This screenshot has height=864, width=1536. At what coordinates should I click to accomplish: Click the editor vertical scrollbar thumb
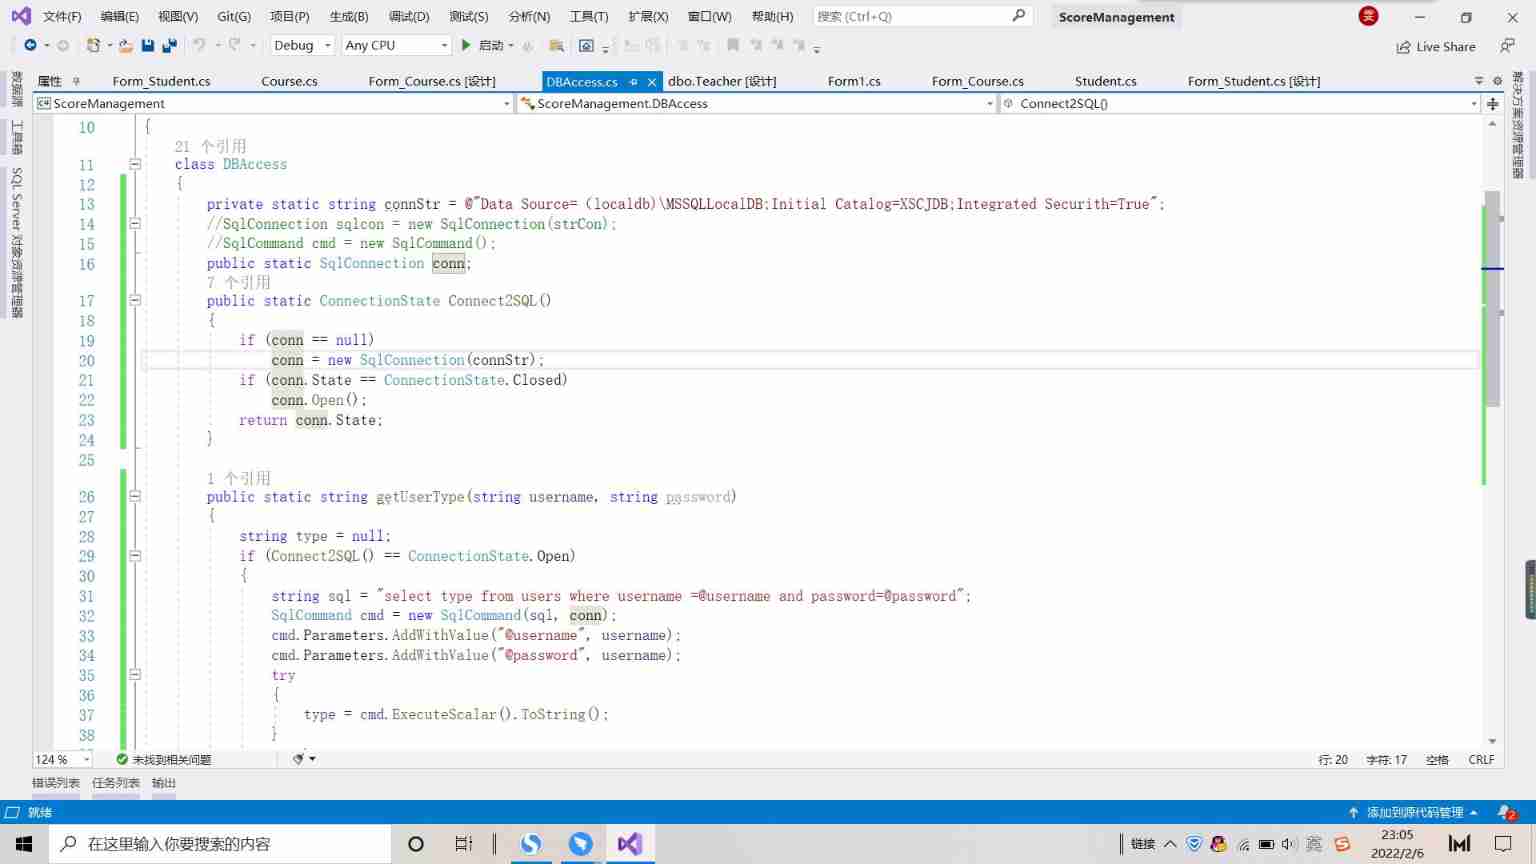click(x=1493, y=298)
